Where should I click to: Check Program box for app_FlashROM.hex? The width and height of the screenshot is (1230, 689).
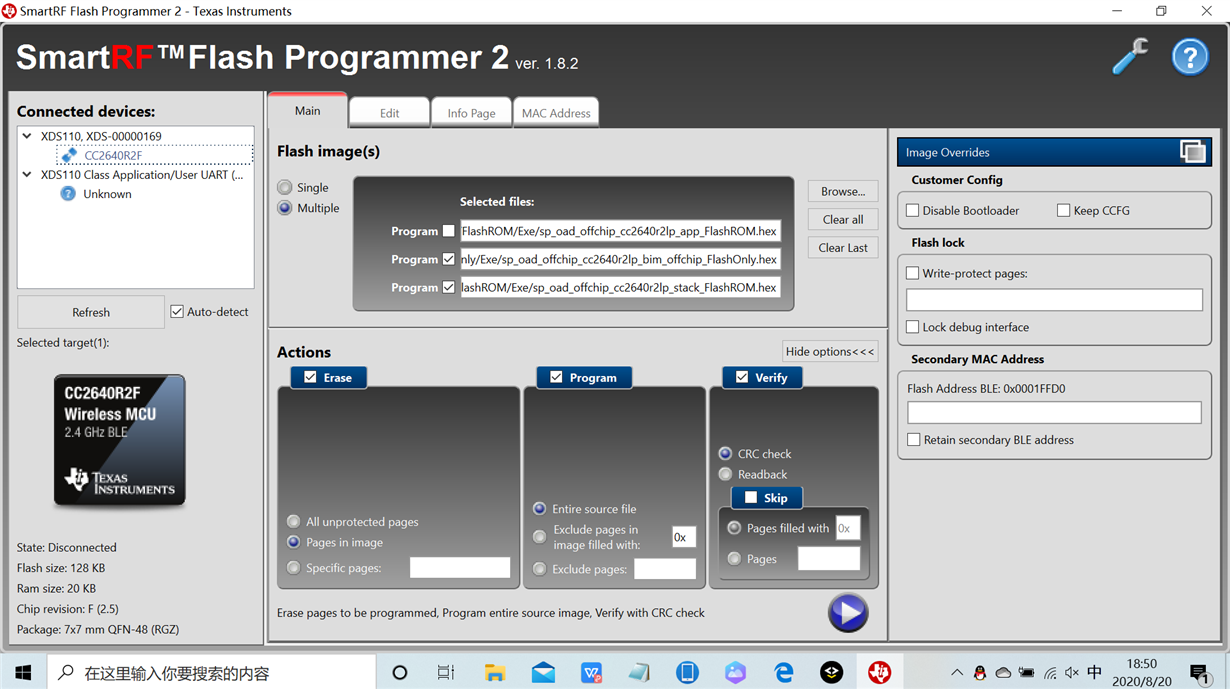[448, 231]
